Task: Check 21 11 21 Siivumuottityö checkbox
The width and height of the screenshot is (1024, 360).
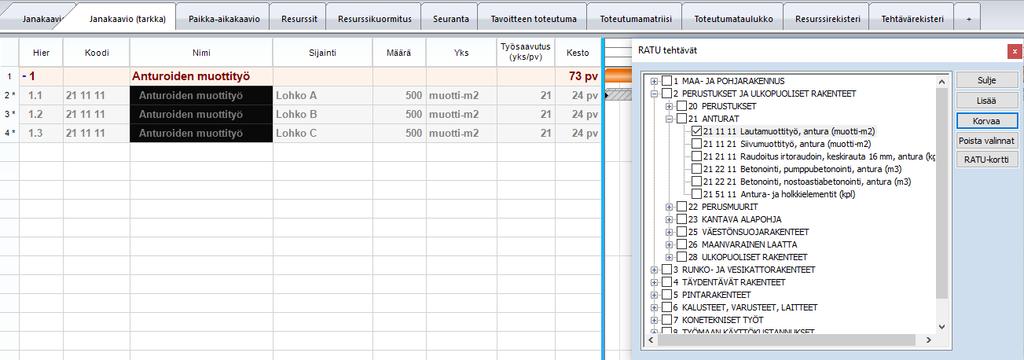Action: point(696,144)
